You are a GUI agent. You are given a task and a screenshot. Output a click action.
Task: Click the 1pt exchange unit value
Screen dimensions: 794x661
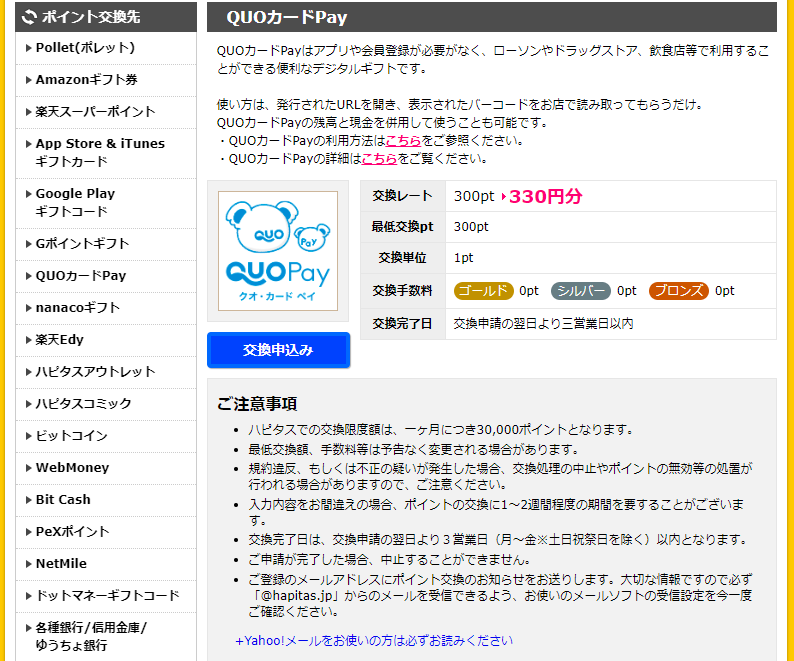[x=463, y=258]
